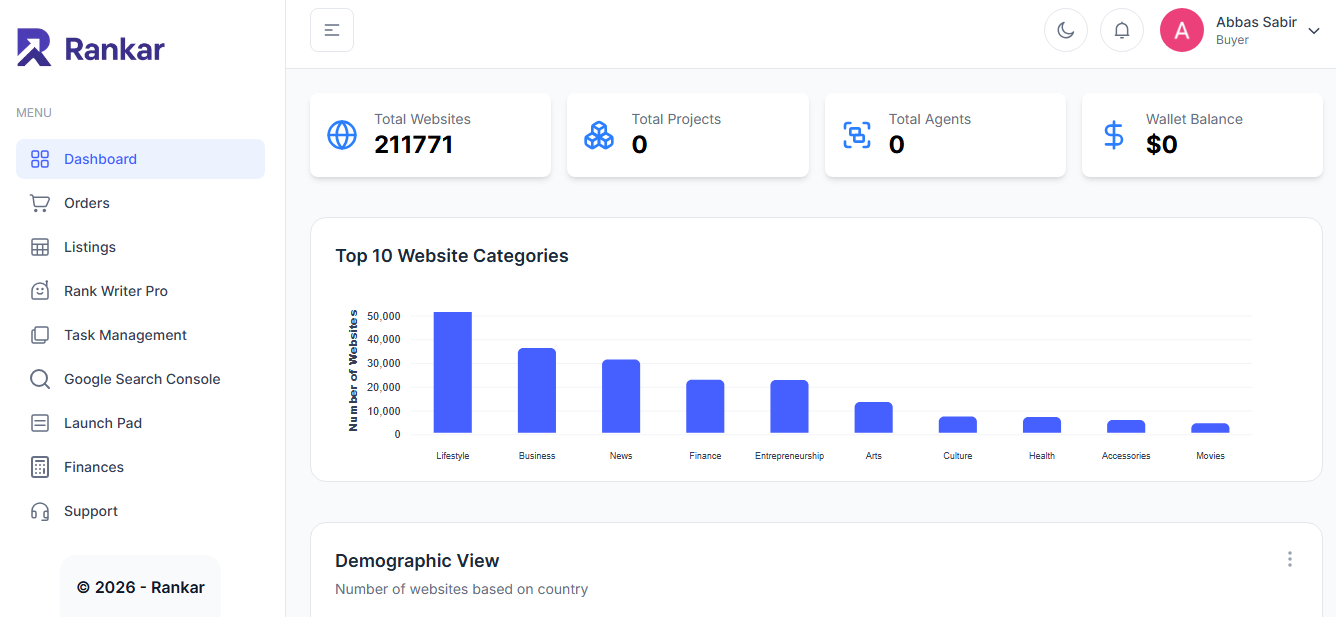The image size is (1336, 617).
Task: Click the Abbas Sabir avatar circle
Action: pos(1181,30)
